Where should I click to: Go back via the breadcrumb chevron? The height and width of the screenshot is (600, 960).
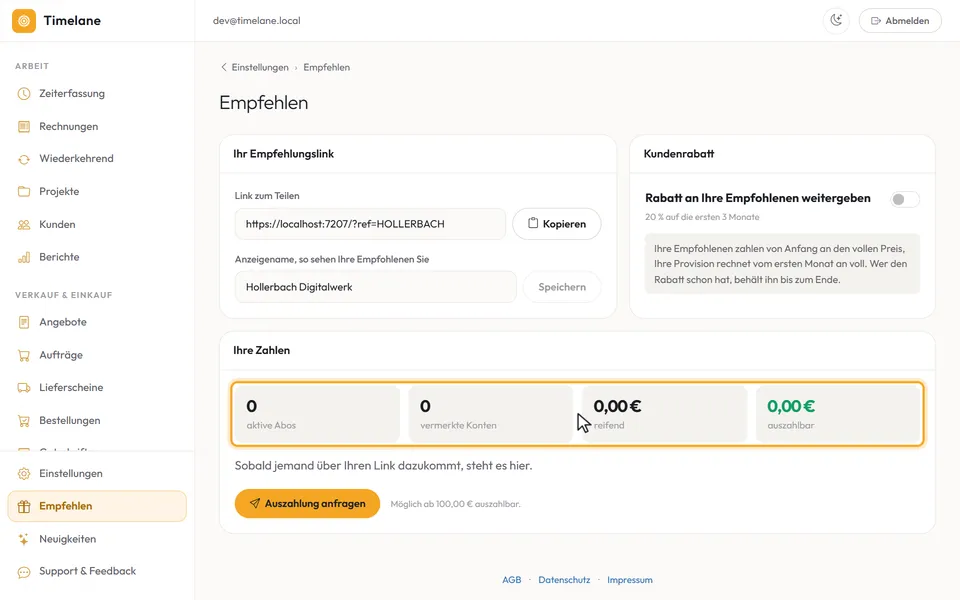223,67
